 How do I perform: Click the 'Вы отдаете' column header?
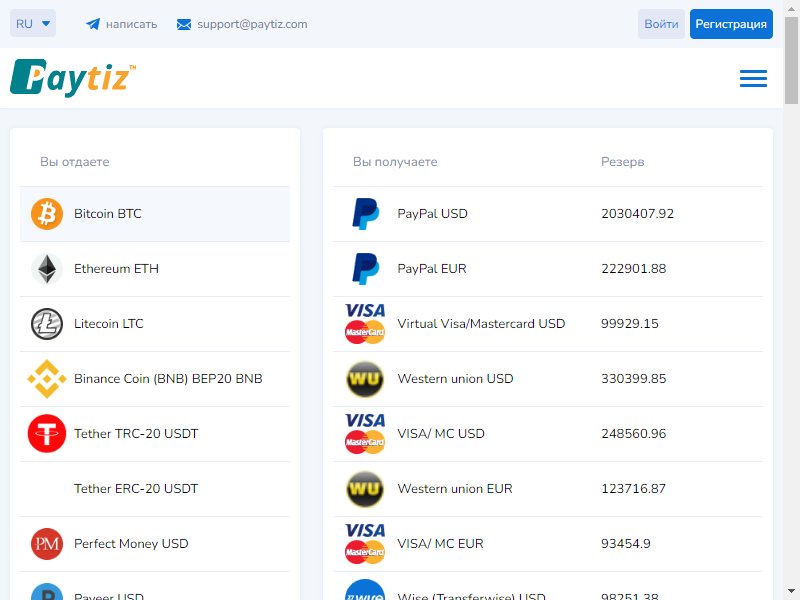coord(74,162)
